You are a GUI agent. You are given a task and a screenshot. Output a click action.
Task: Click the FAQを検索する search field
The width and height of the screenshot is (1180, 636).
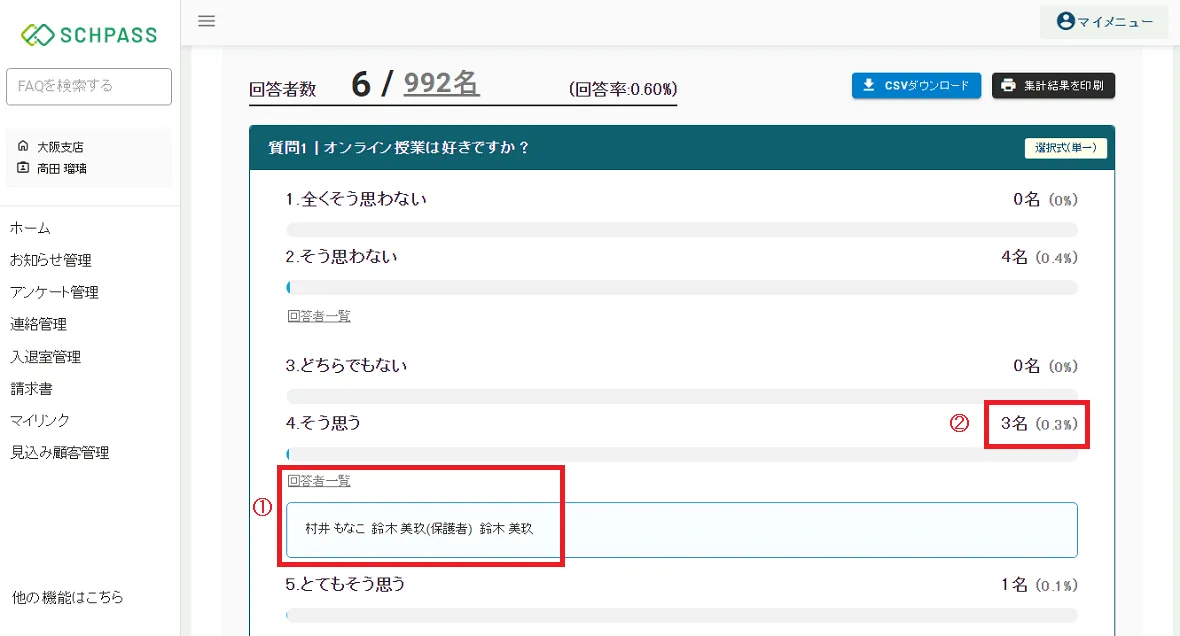89,87
